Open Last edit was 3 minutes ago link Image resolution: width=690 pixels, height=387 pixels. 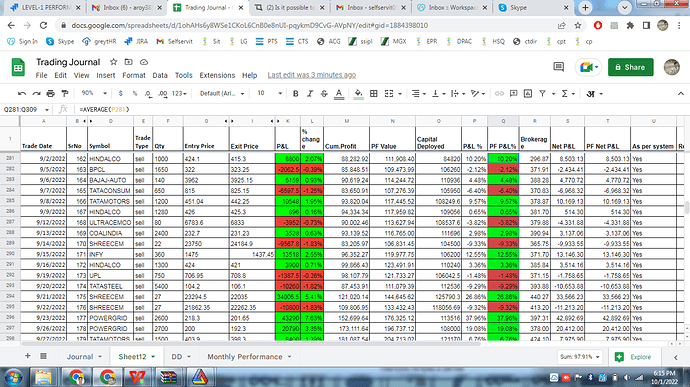point(312,75)
